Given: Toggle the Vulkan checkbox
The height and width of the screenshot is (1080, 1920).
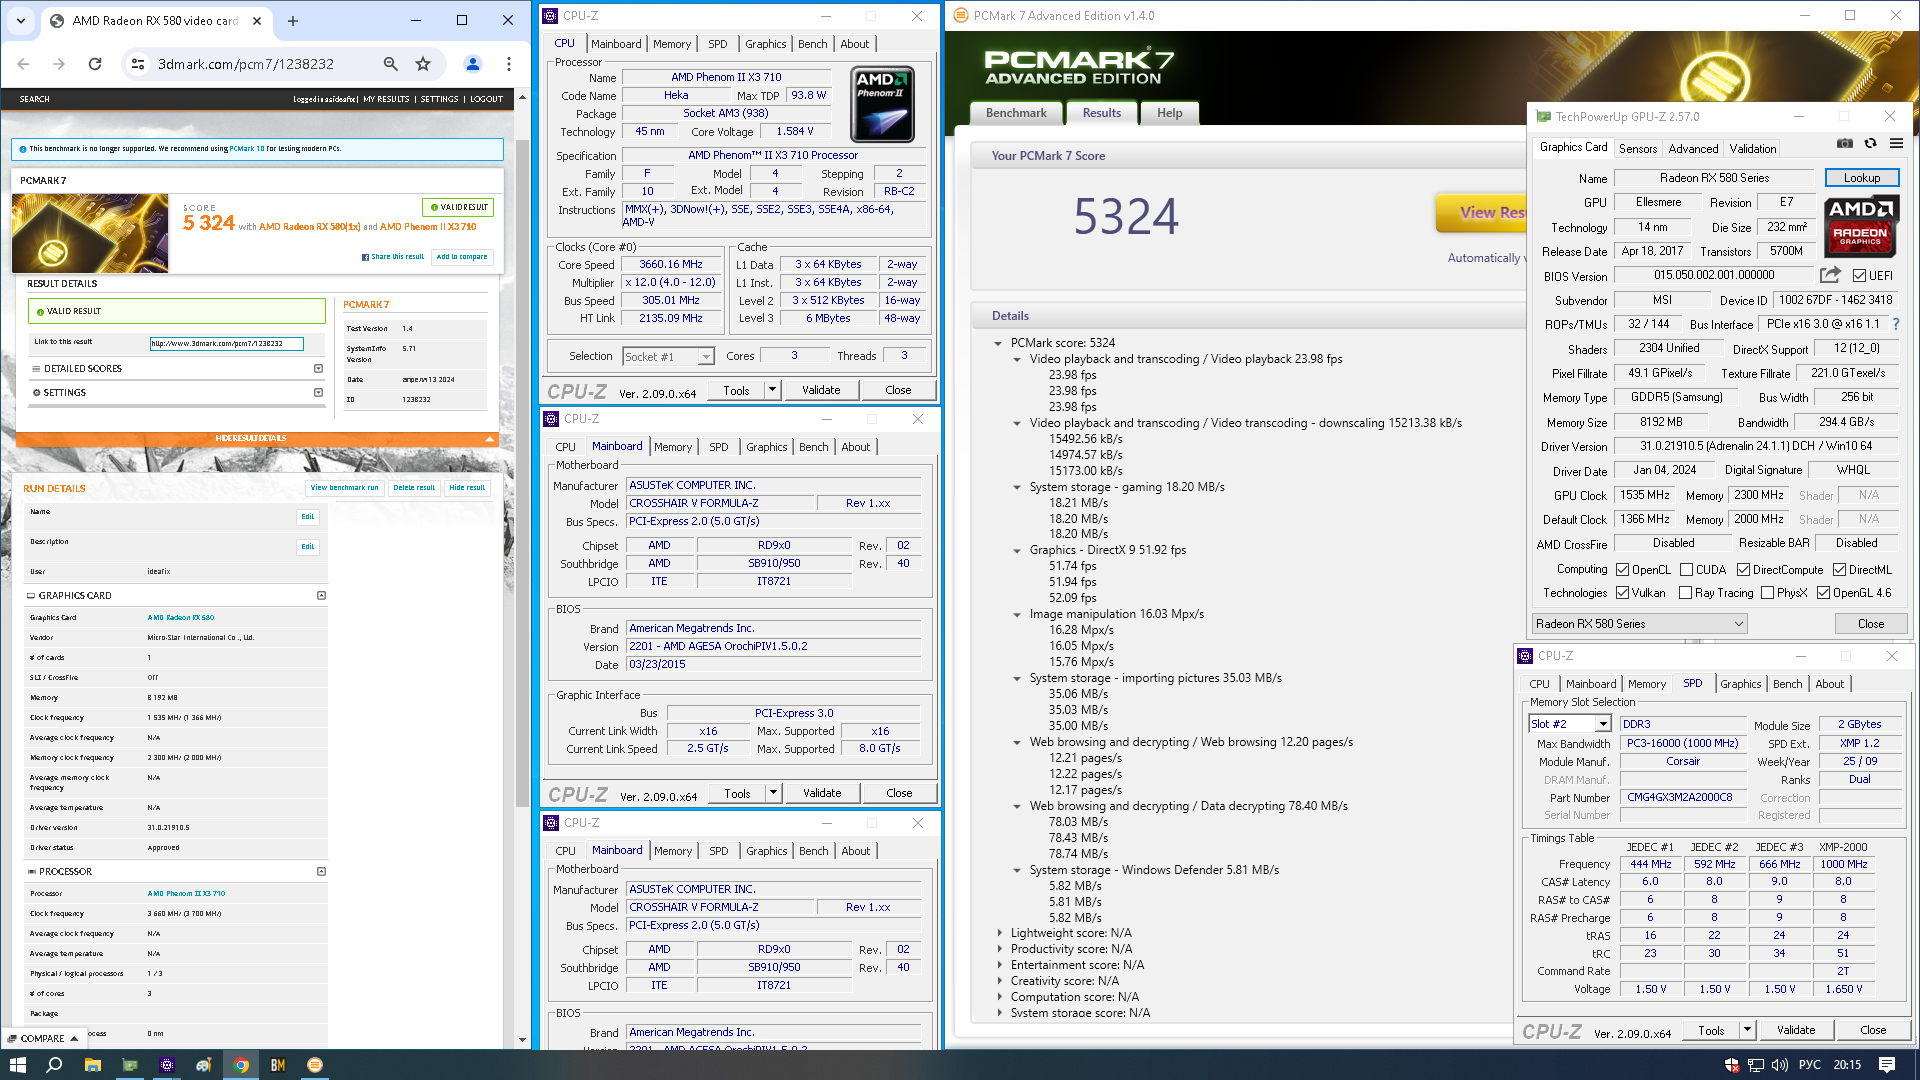Looking at the screenshot, I should pos(1622,593).
